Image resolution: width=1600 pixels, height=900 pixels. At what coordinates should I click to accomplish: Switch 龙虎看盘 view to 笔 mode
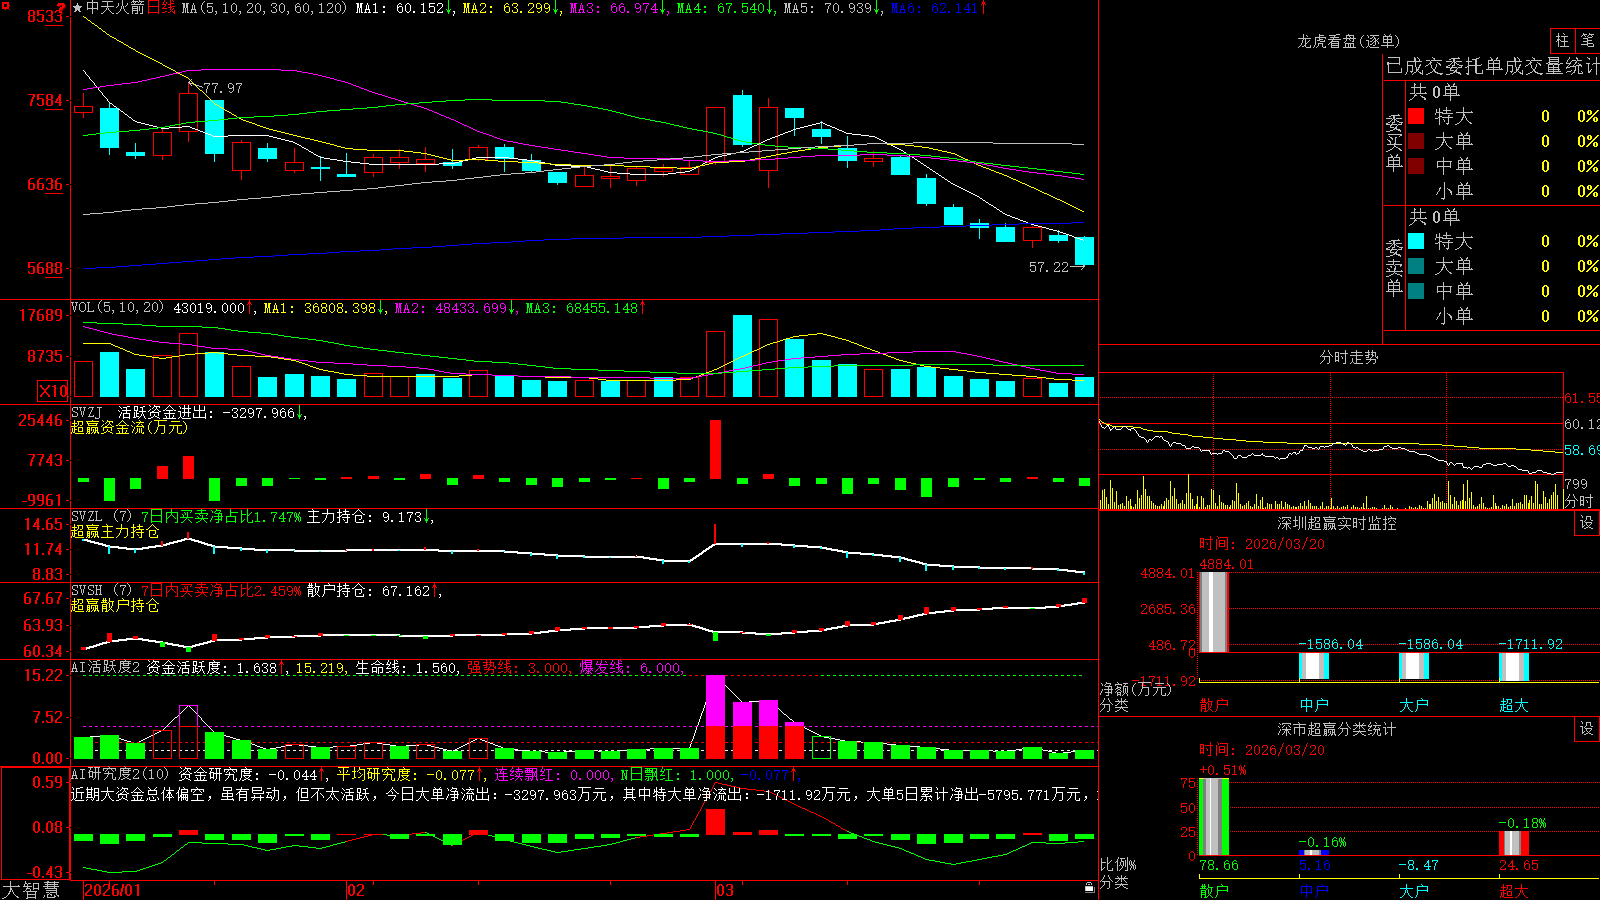(x=1588, y=41)
